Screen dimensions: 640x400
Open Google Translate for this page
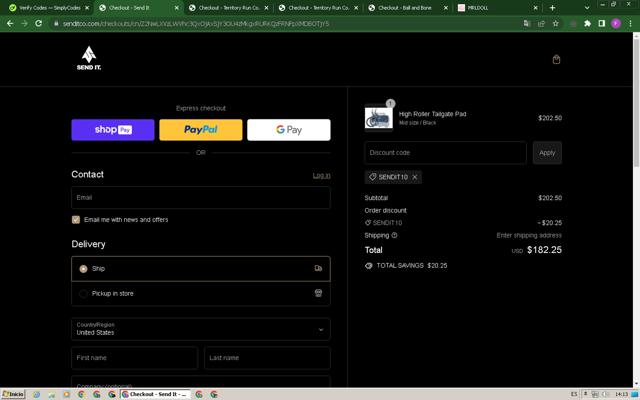click(527, 24)
